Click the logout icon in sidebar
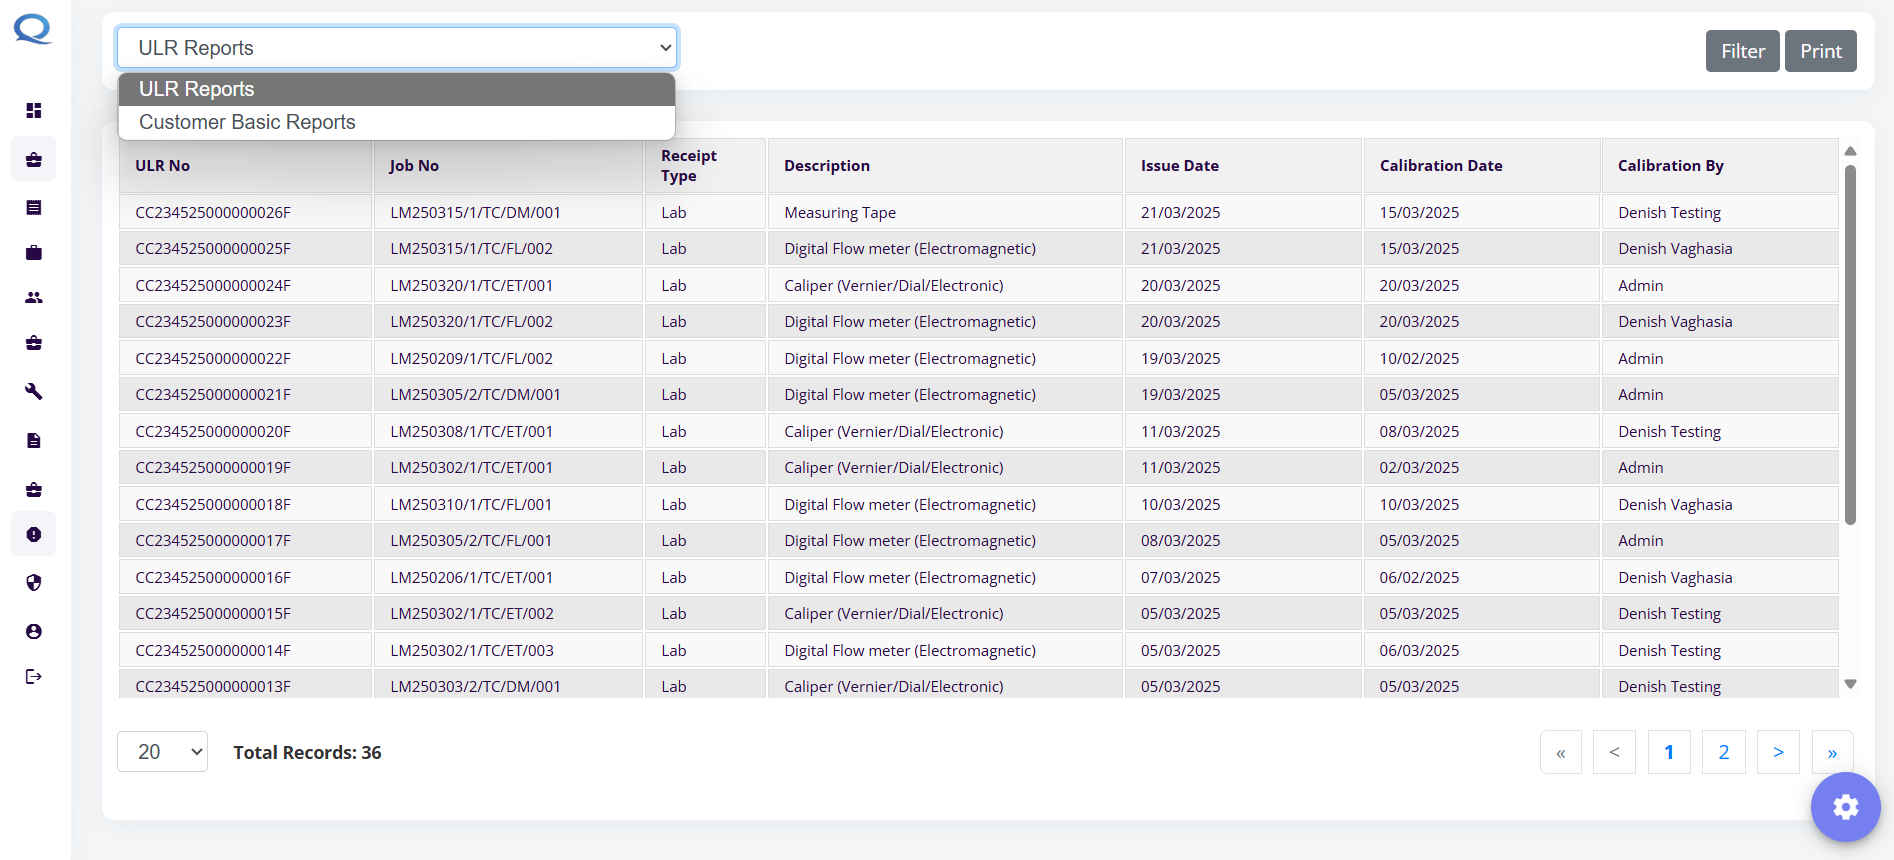This screenshot has width=1894, height=860. point(34,677)
